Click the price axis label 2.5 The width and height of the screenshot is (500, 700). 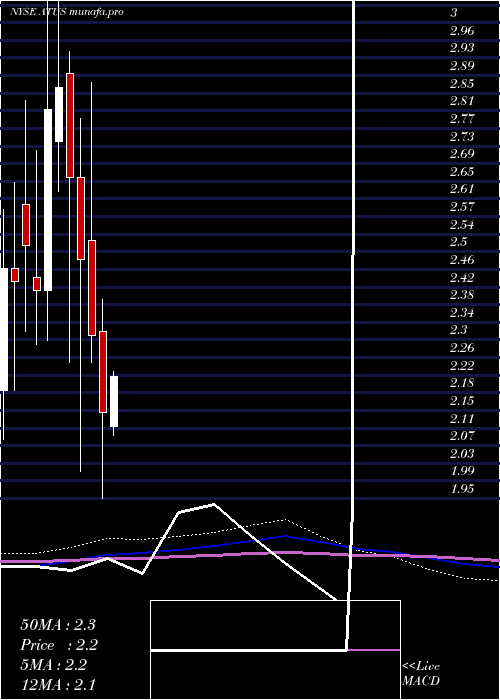coord(458,242)
